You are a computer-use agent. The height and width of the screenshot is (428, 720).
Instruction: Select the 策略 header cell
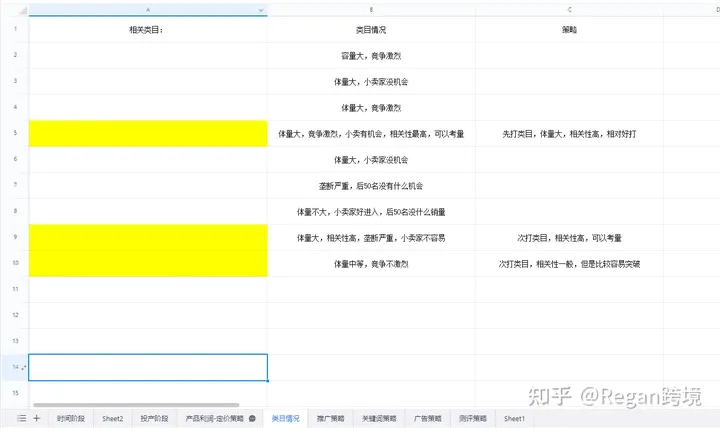[x=569, y=30]
